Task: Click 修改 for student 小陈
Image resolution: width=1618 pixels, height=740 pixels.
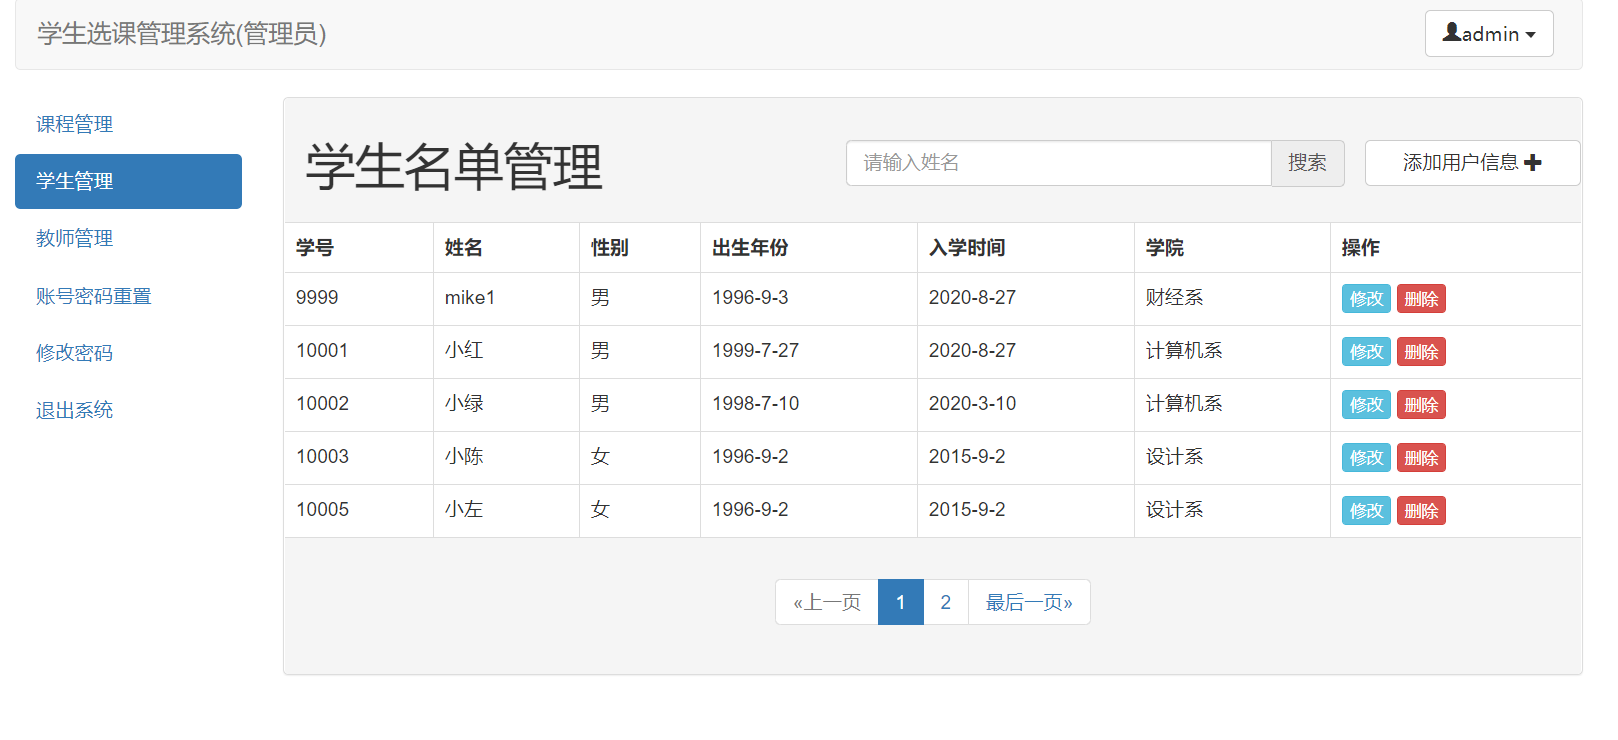Action: (x=1366, y=458)
